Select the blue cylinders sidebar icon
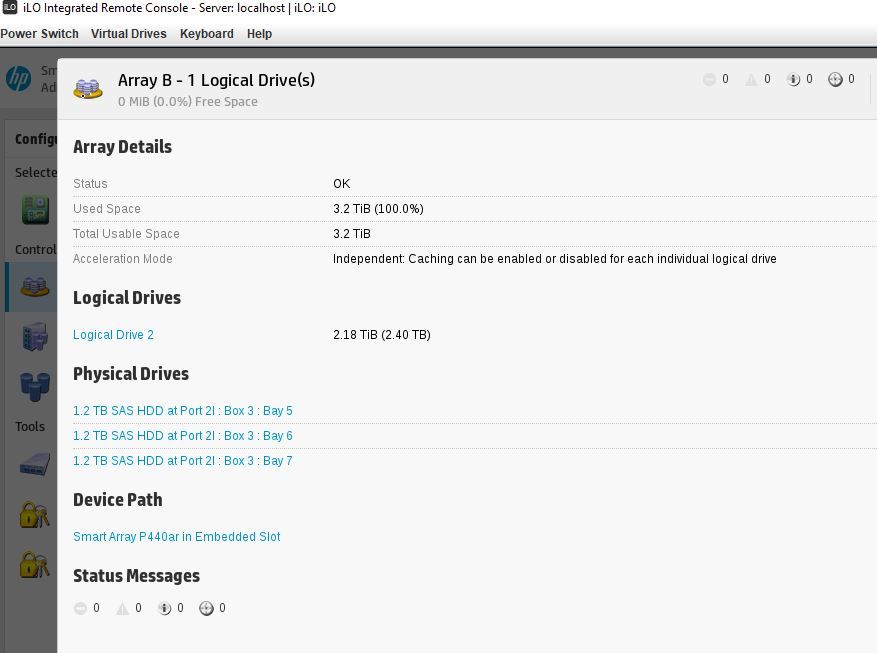 [35, 386]
